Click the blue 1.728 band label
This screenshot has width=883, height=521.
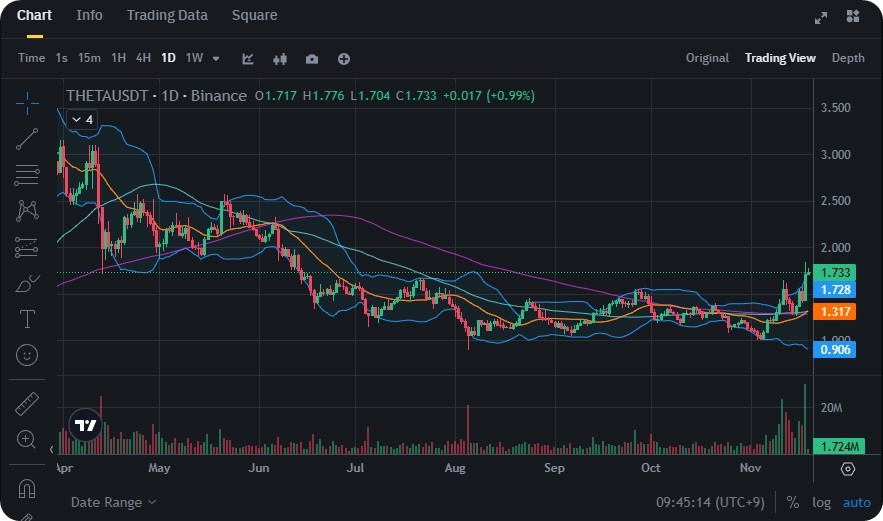(x=835, y=290)
